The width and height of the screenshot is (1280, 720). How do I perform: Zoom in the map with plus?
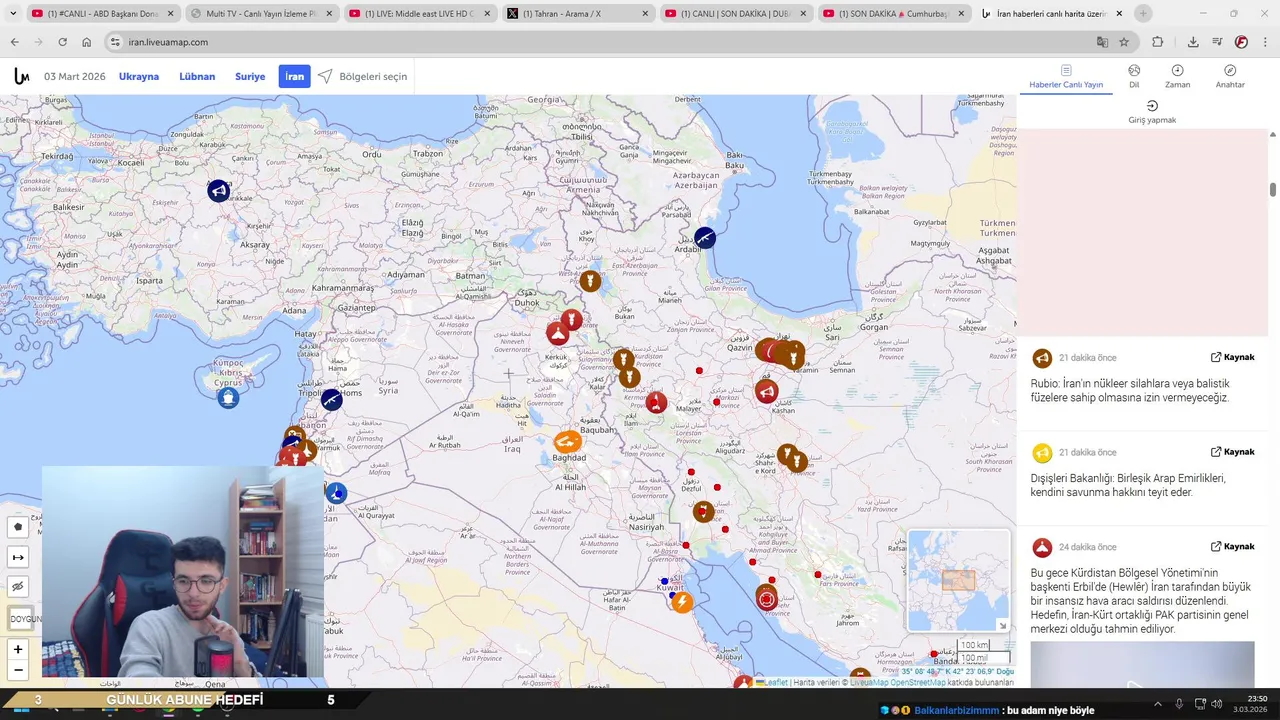[x=18, y=650]
